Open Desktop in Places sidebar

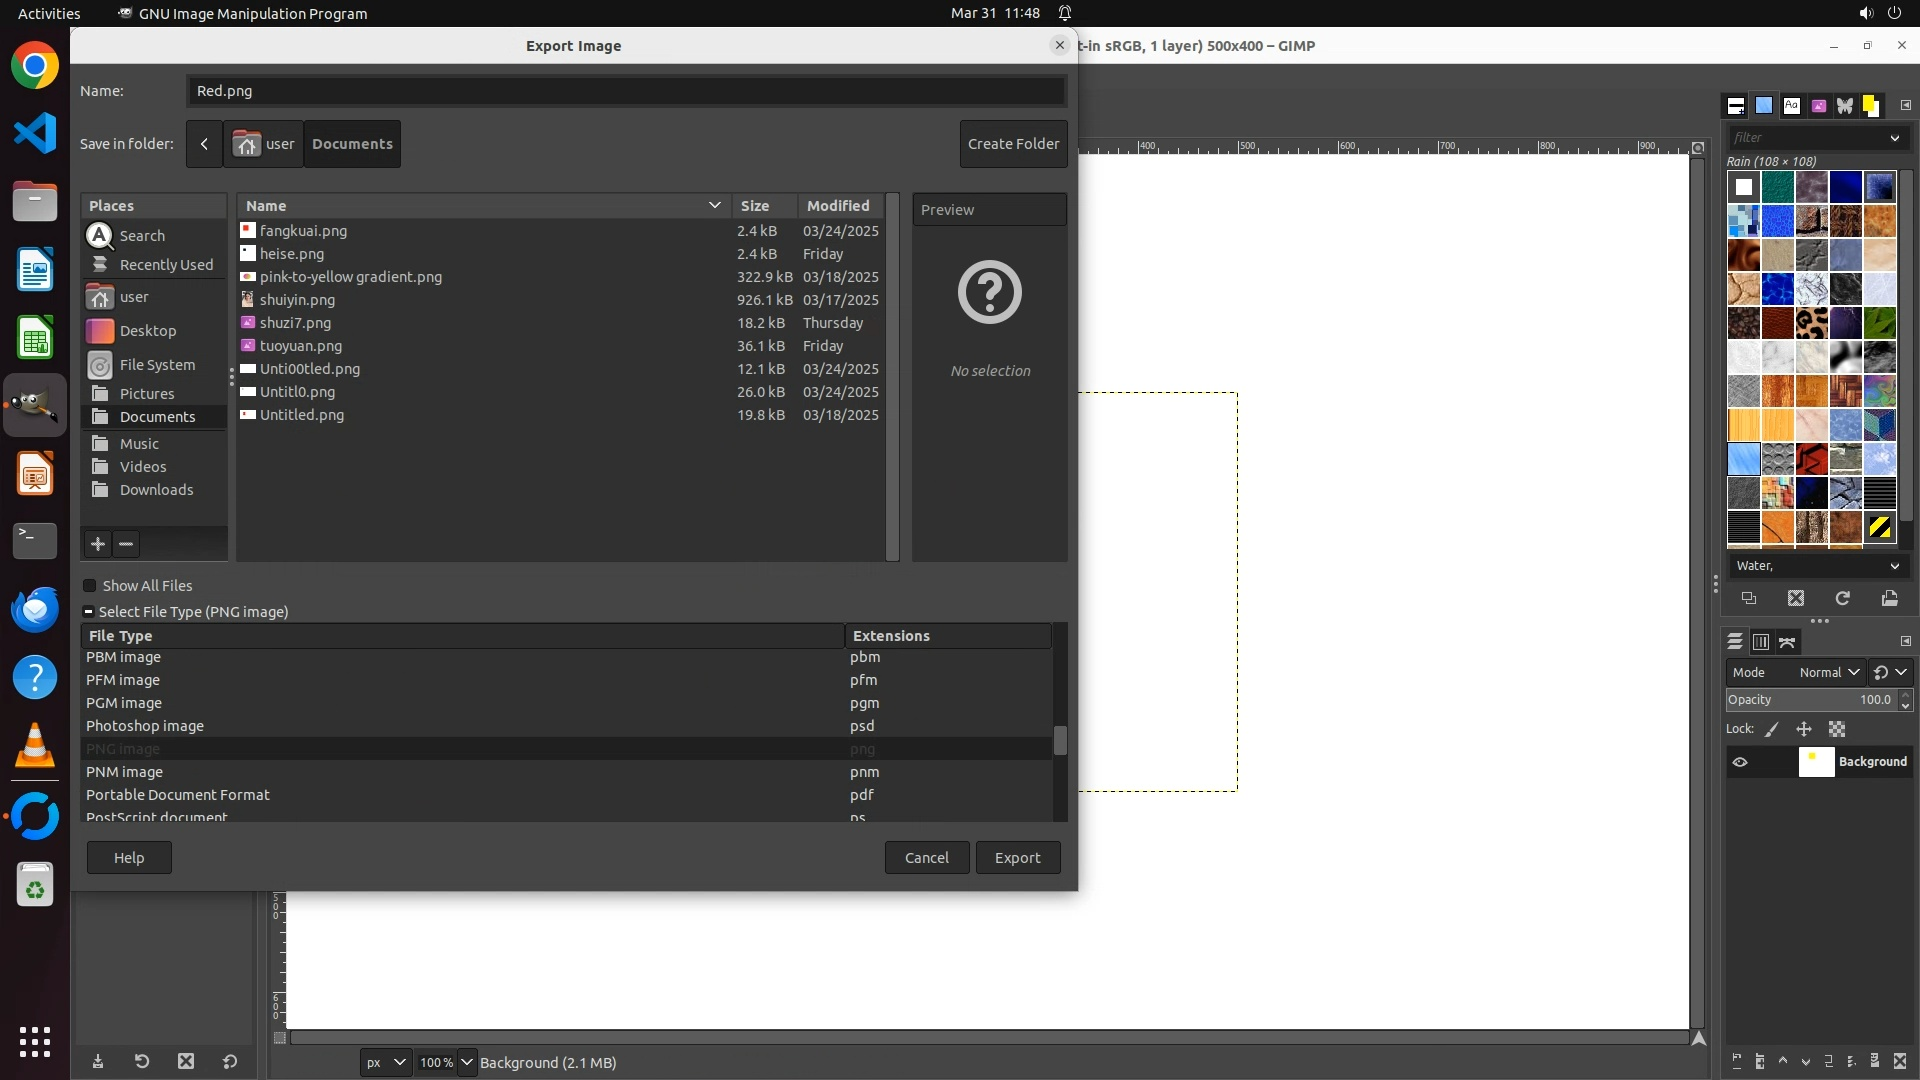[x=148, y=331]
